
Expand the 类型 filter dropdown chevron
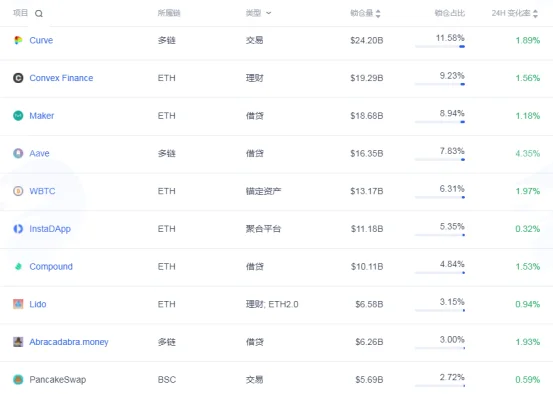click(269, 13)
